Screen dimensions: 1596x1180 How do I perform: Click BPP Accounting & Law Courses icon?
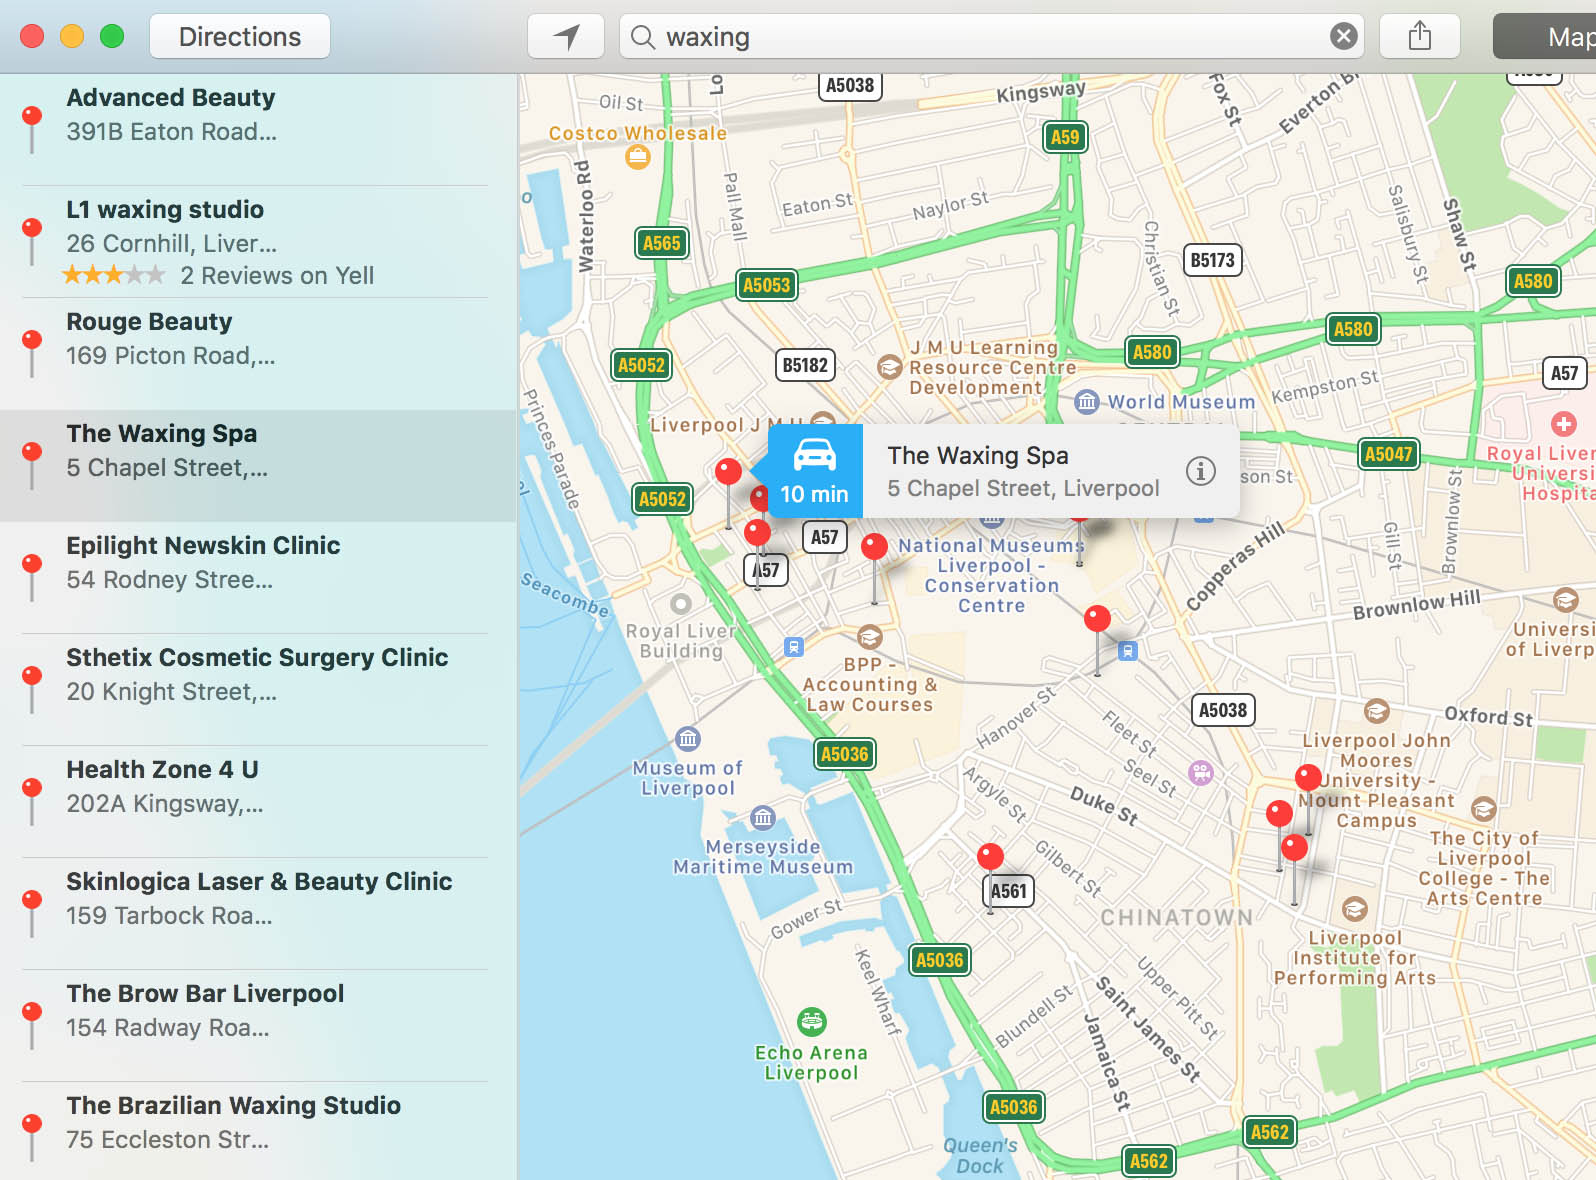click(x=870, y=637)
